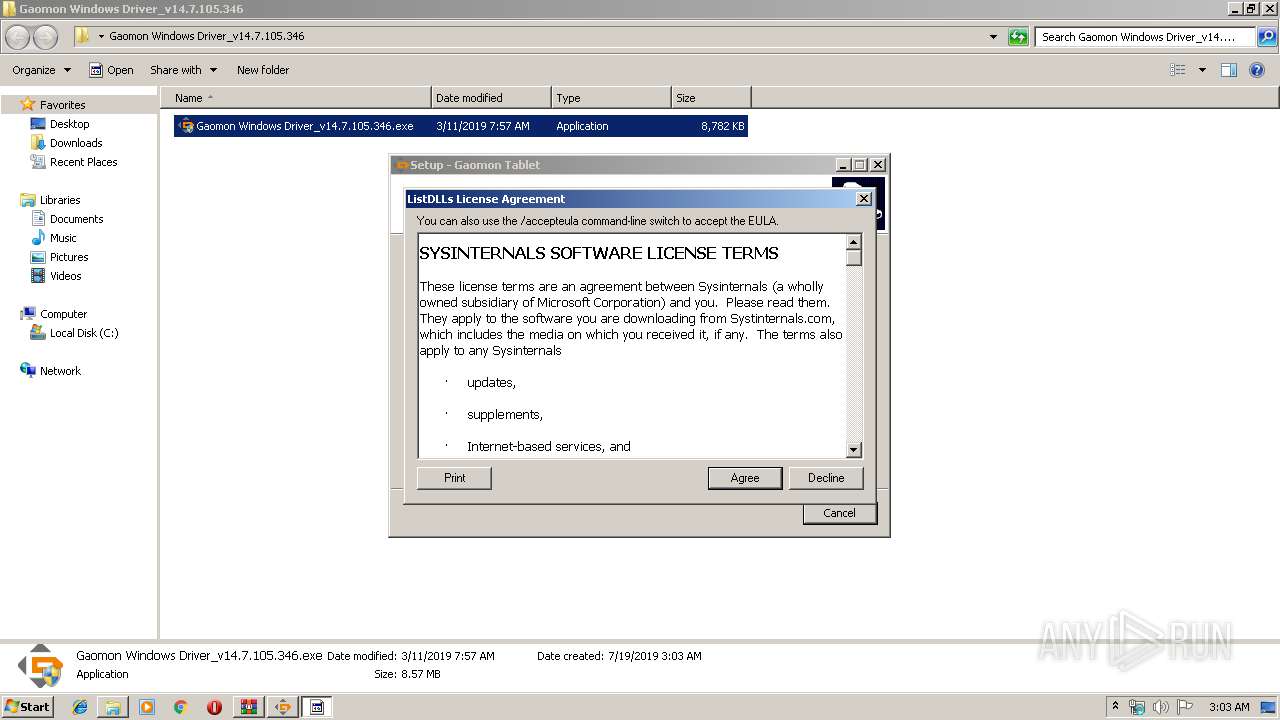Image resolution: width=1280 pixels, height=720 pixels.
Task: Click Open in Explorer toolbar
Action: point(111,70)
